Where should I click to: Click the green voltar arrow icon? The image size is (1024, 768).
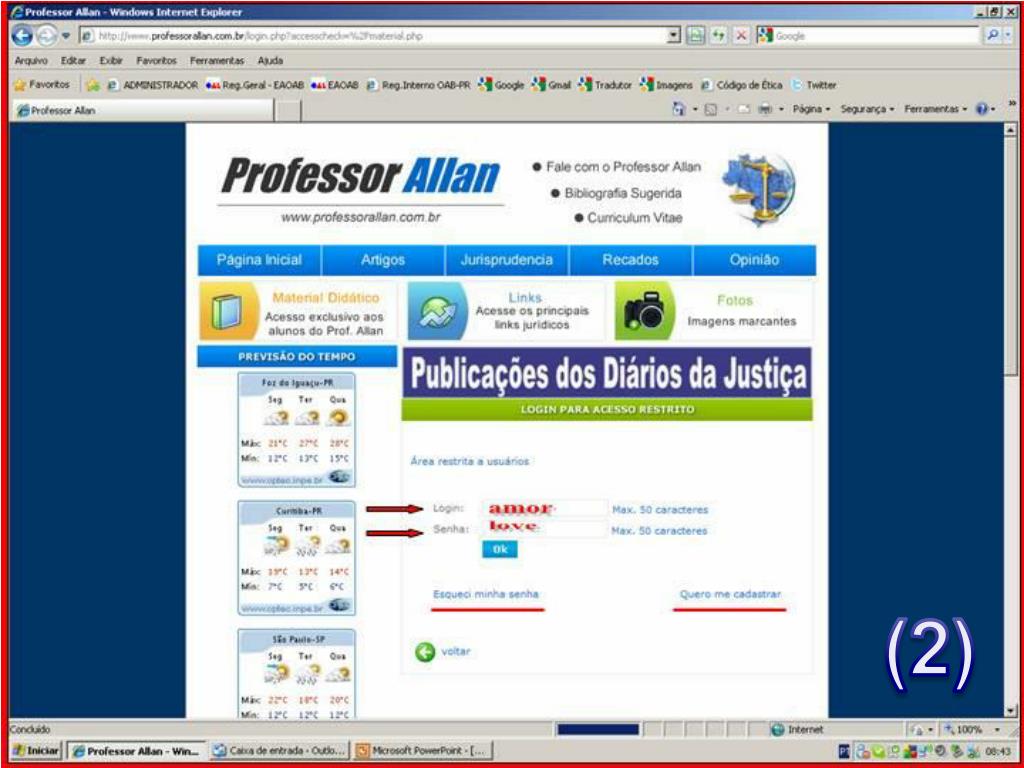click(425, 652)
